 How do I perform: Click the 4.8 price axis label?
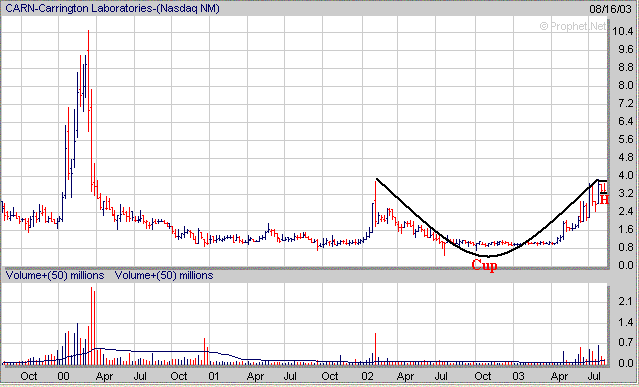pyautogui.click(x=626, y=157)
